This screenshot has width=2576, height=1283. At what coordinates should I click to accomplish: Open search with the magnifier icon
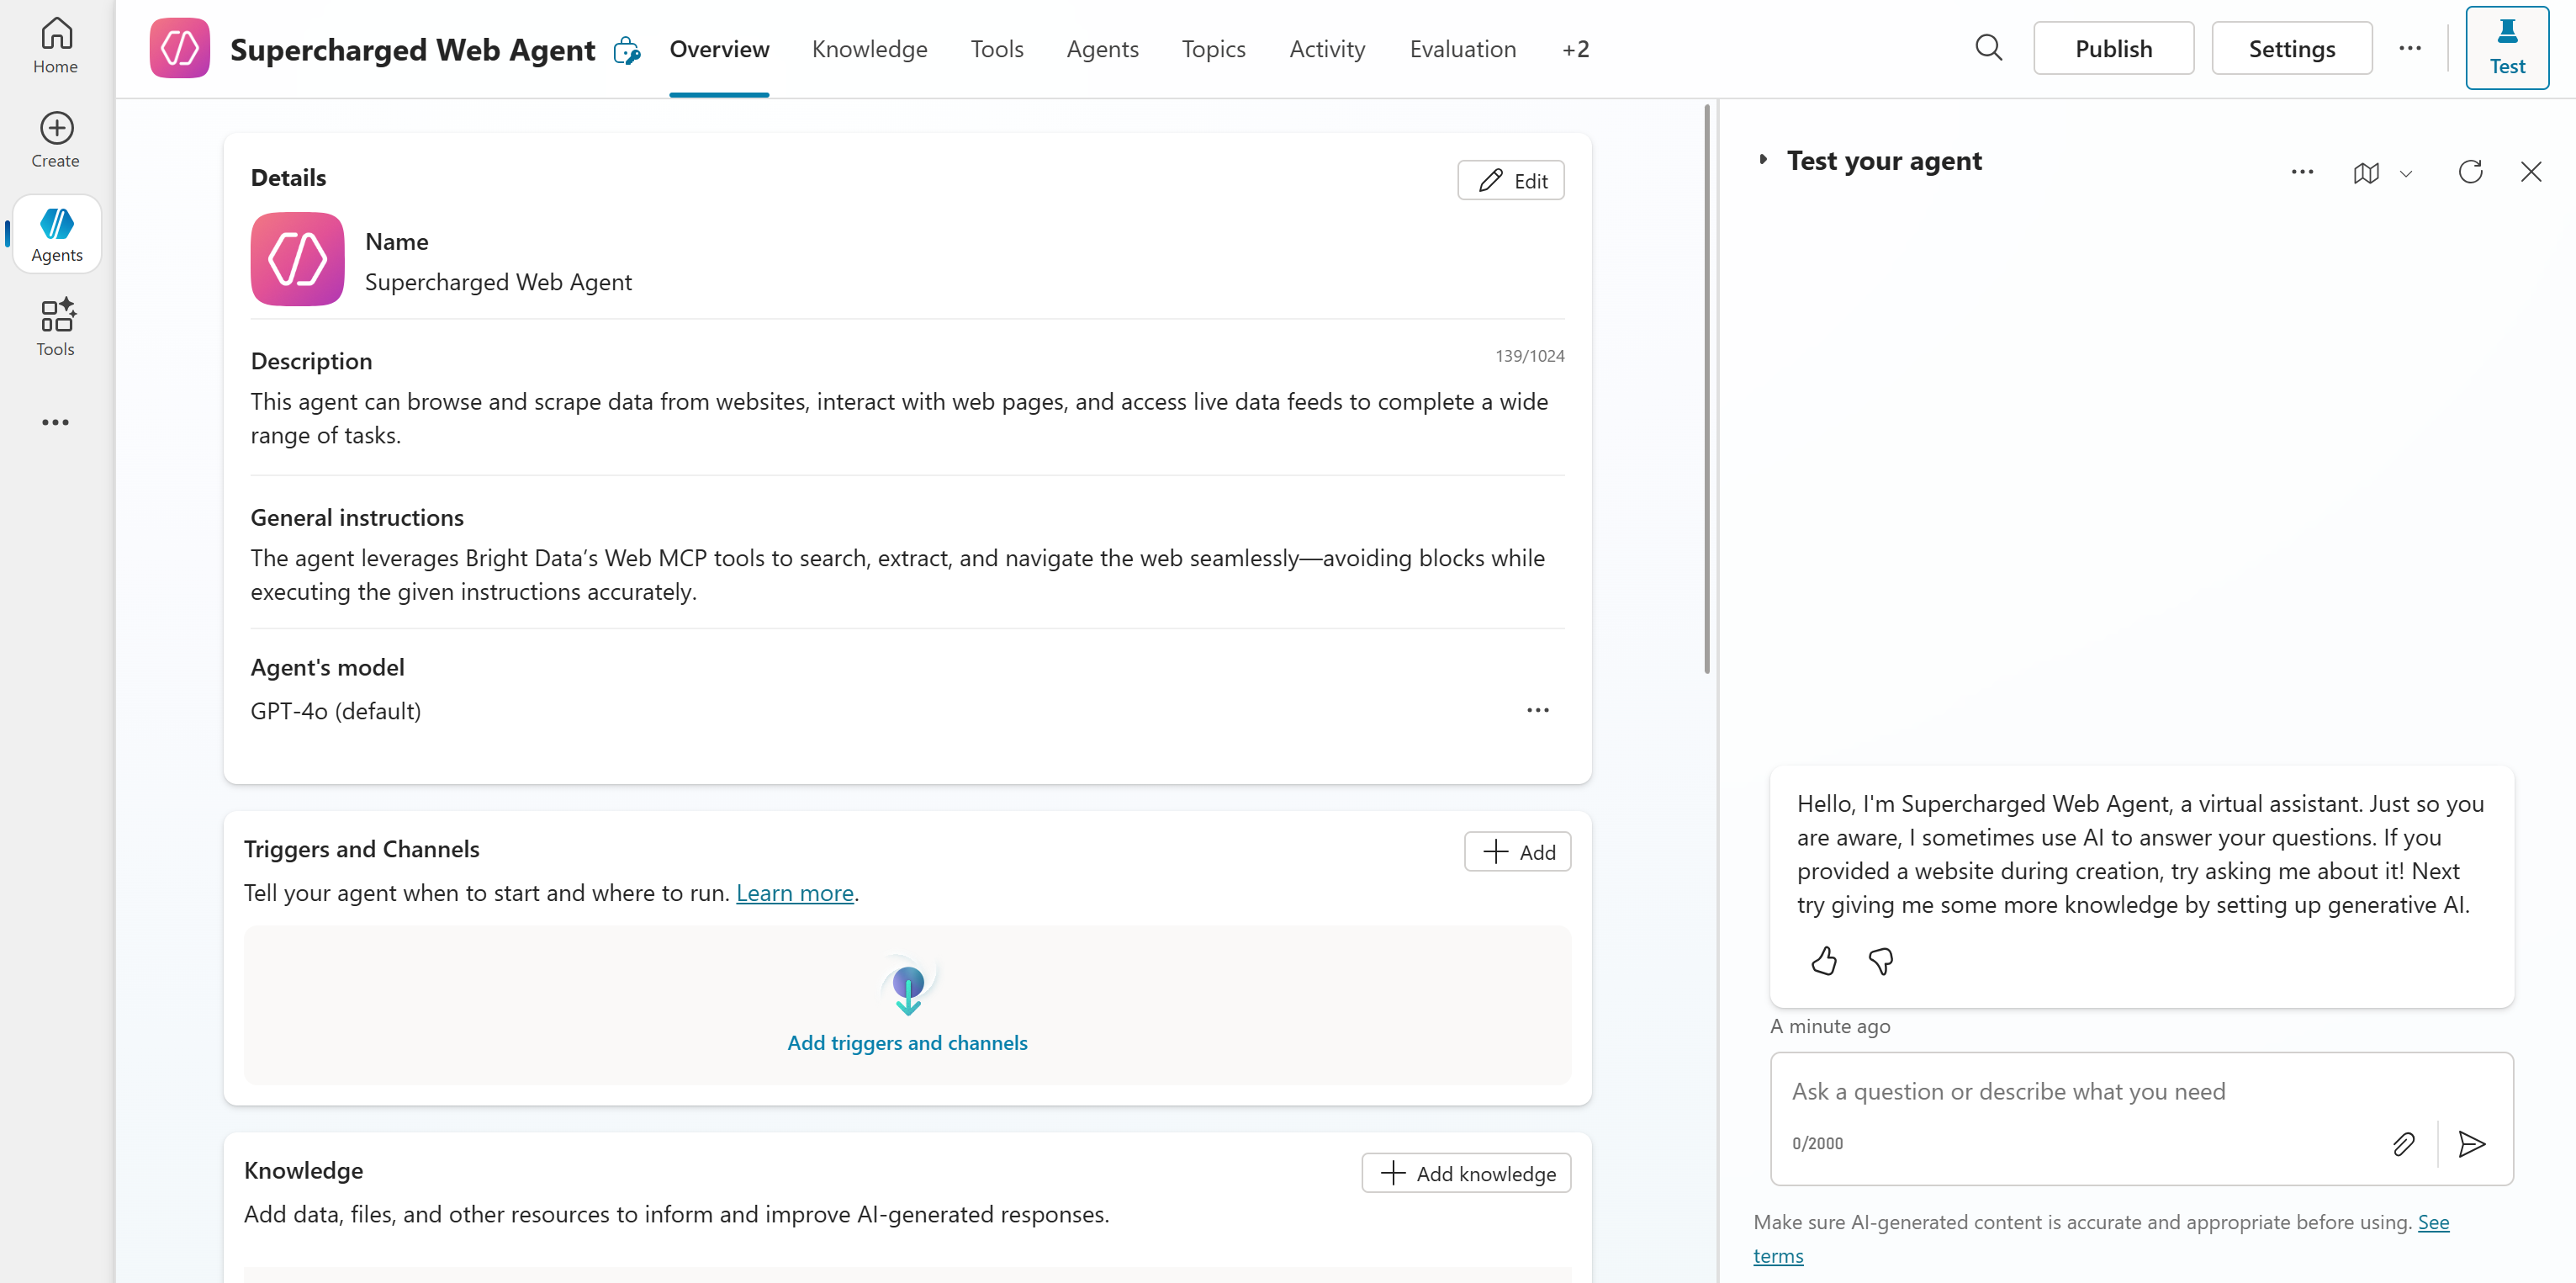point(1988,47)
